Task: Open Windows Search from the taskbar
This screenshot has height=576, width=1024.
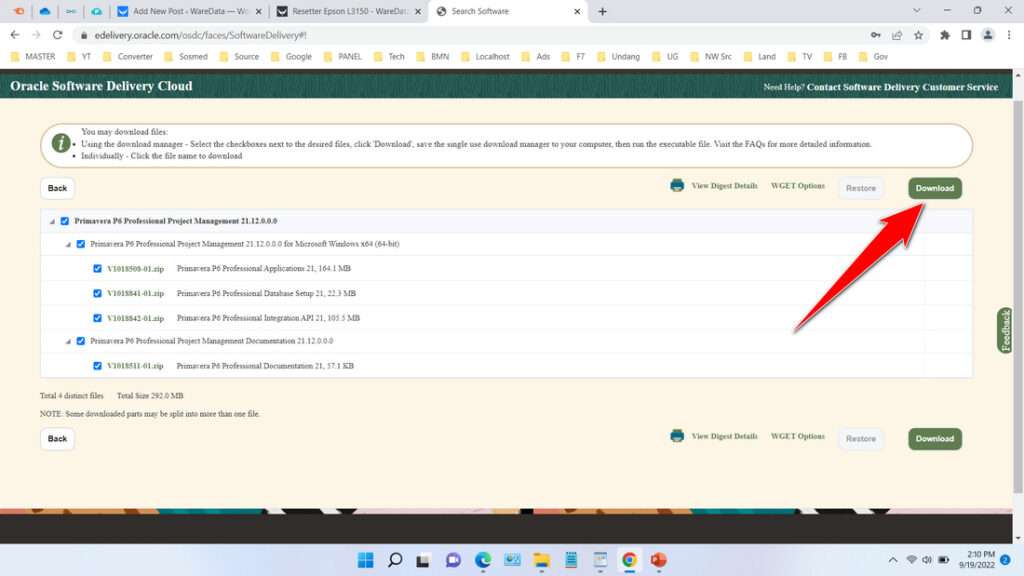Action: 394,560
